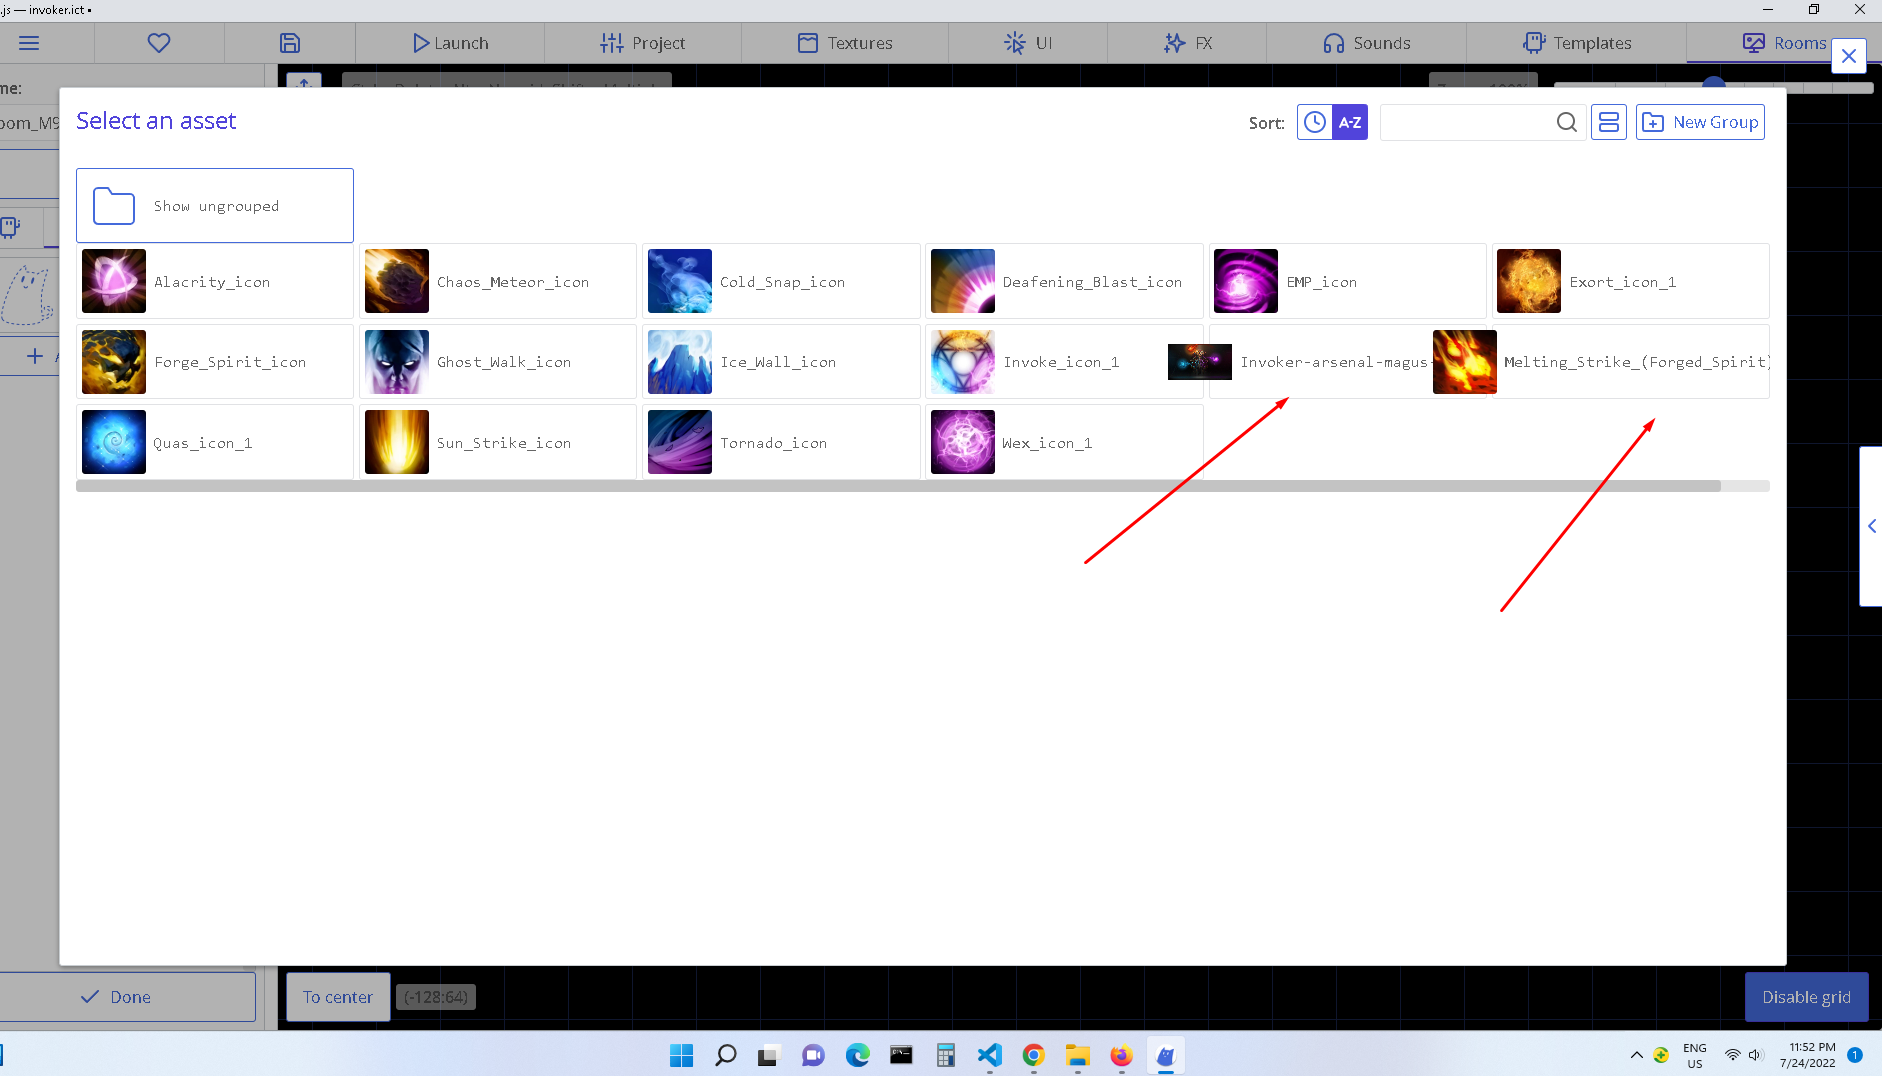Click the horizontal scrollbar in asset list
1882x1076 pixels.
[898, 486]
